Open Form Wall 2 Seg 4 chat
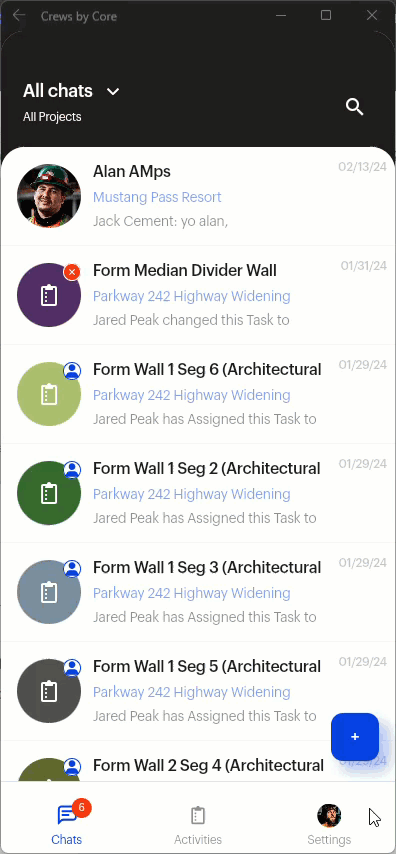396x854 pixels. [198, 765]
